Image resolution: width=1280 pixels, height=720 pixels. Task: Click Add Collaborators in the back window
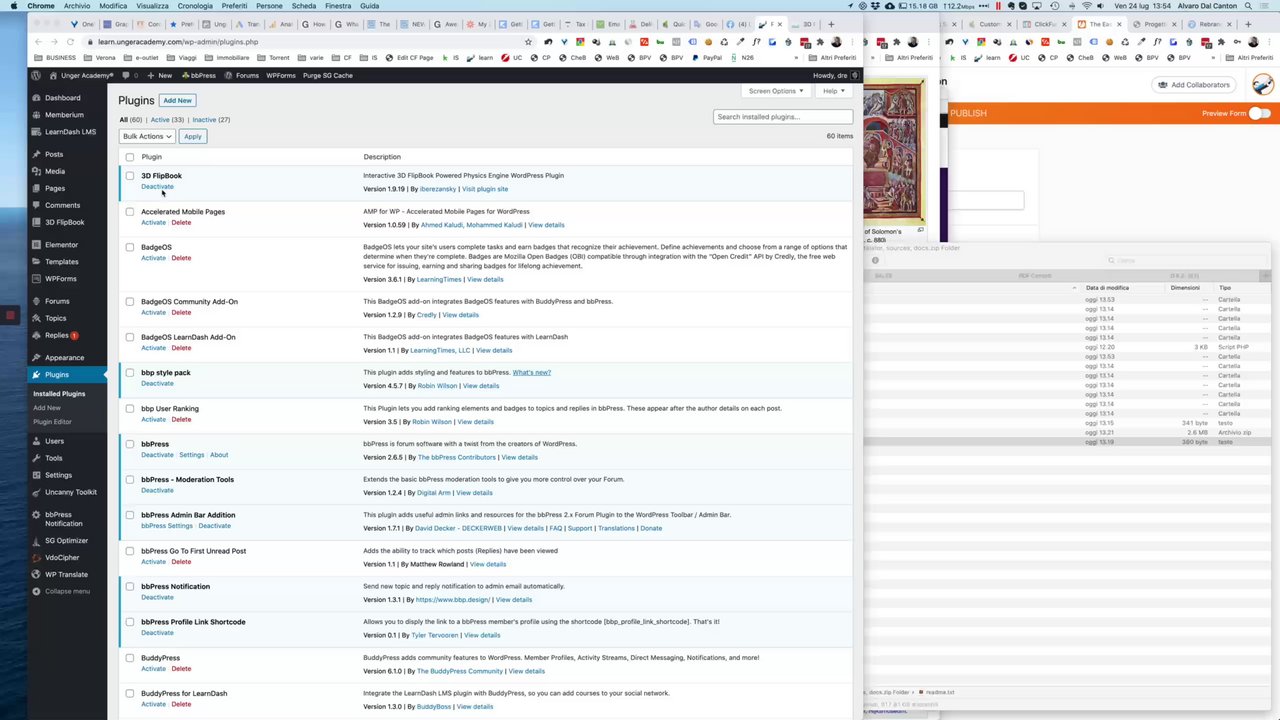click(x=1193, y=85)
